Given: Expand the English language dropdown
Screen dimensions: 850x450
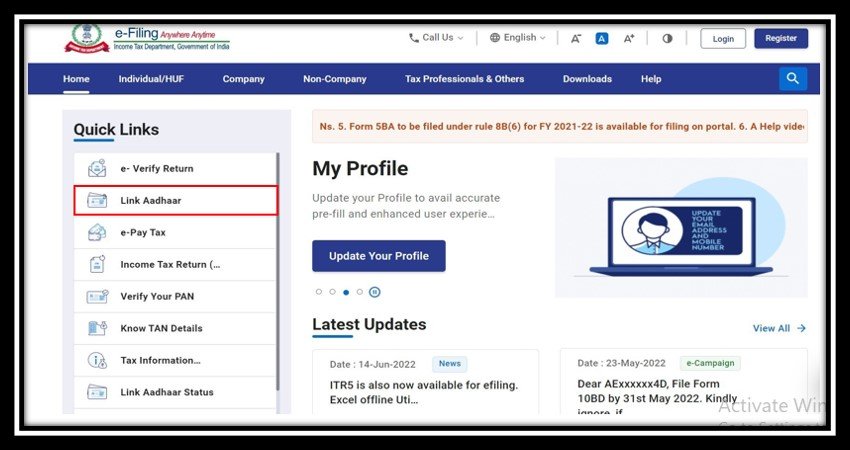Looking at the screenshot, I should (518, 38).
